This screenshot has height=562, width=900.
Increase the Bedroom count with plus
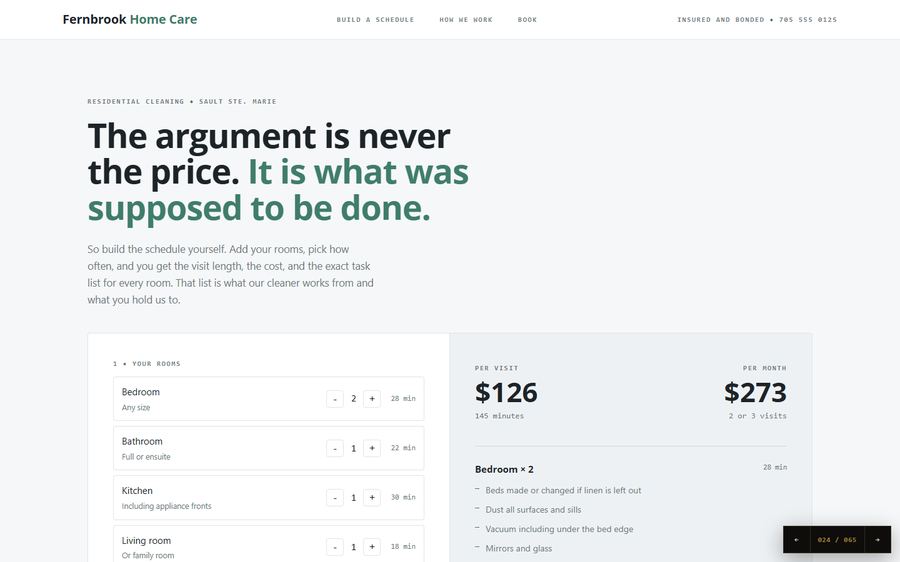(372, 398)
